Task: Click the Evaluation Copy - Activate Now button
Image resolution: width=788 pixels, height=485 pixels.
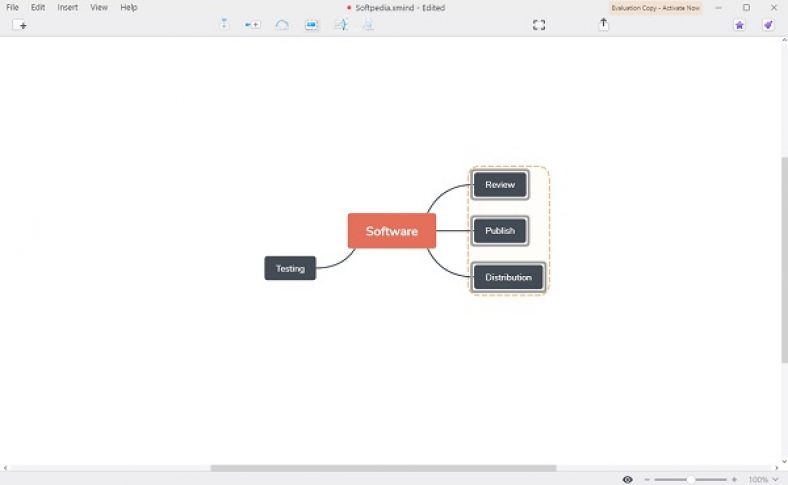Action: pos(656,7)
